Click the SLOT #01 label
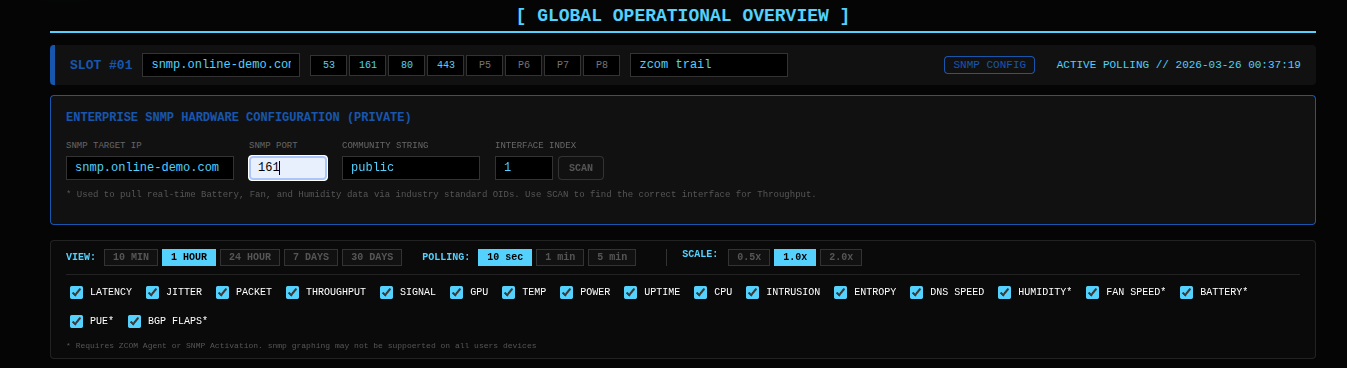Image resolution: width=1347 pixels, height=368 pixels. point(101,65)
